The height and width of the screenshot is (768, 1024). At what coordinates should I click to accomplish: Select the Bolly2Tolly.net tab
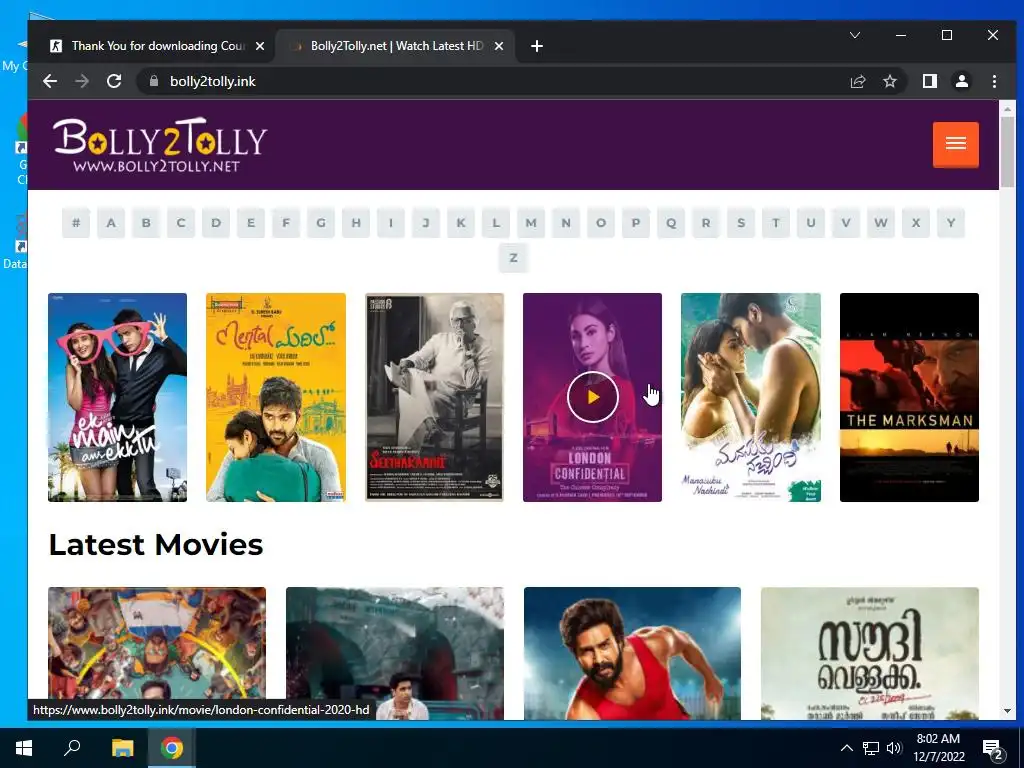click(395, 46)
